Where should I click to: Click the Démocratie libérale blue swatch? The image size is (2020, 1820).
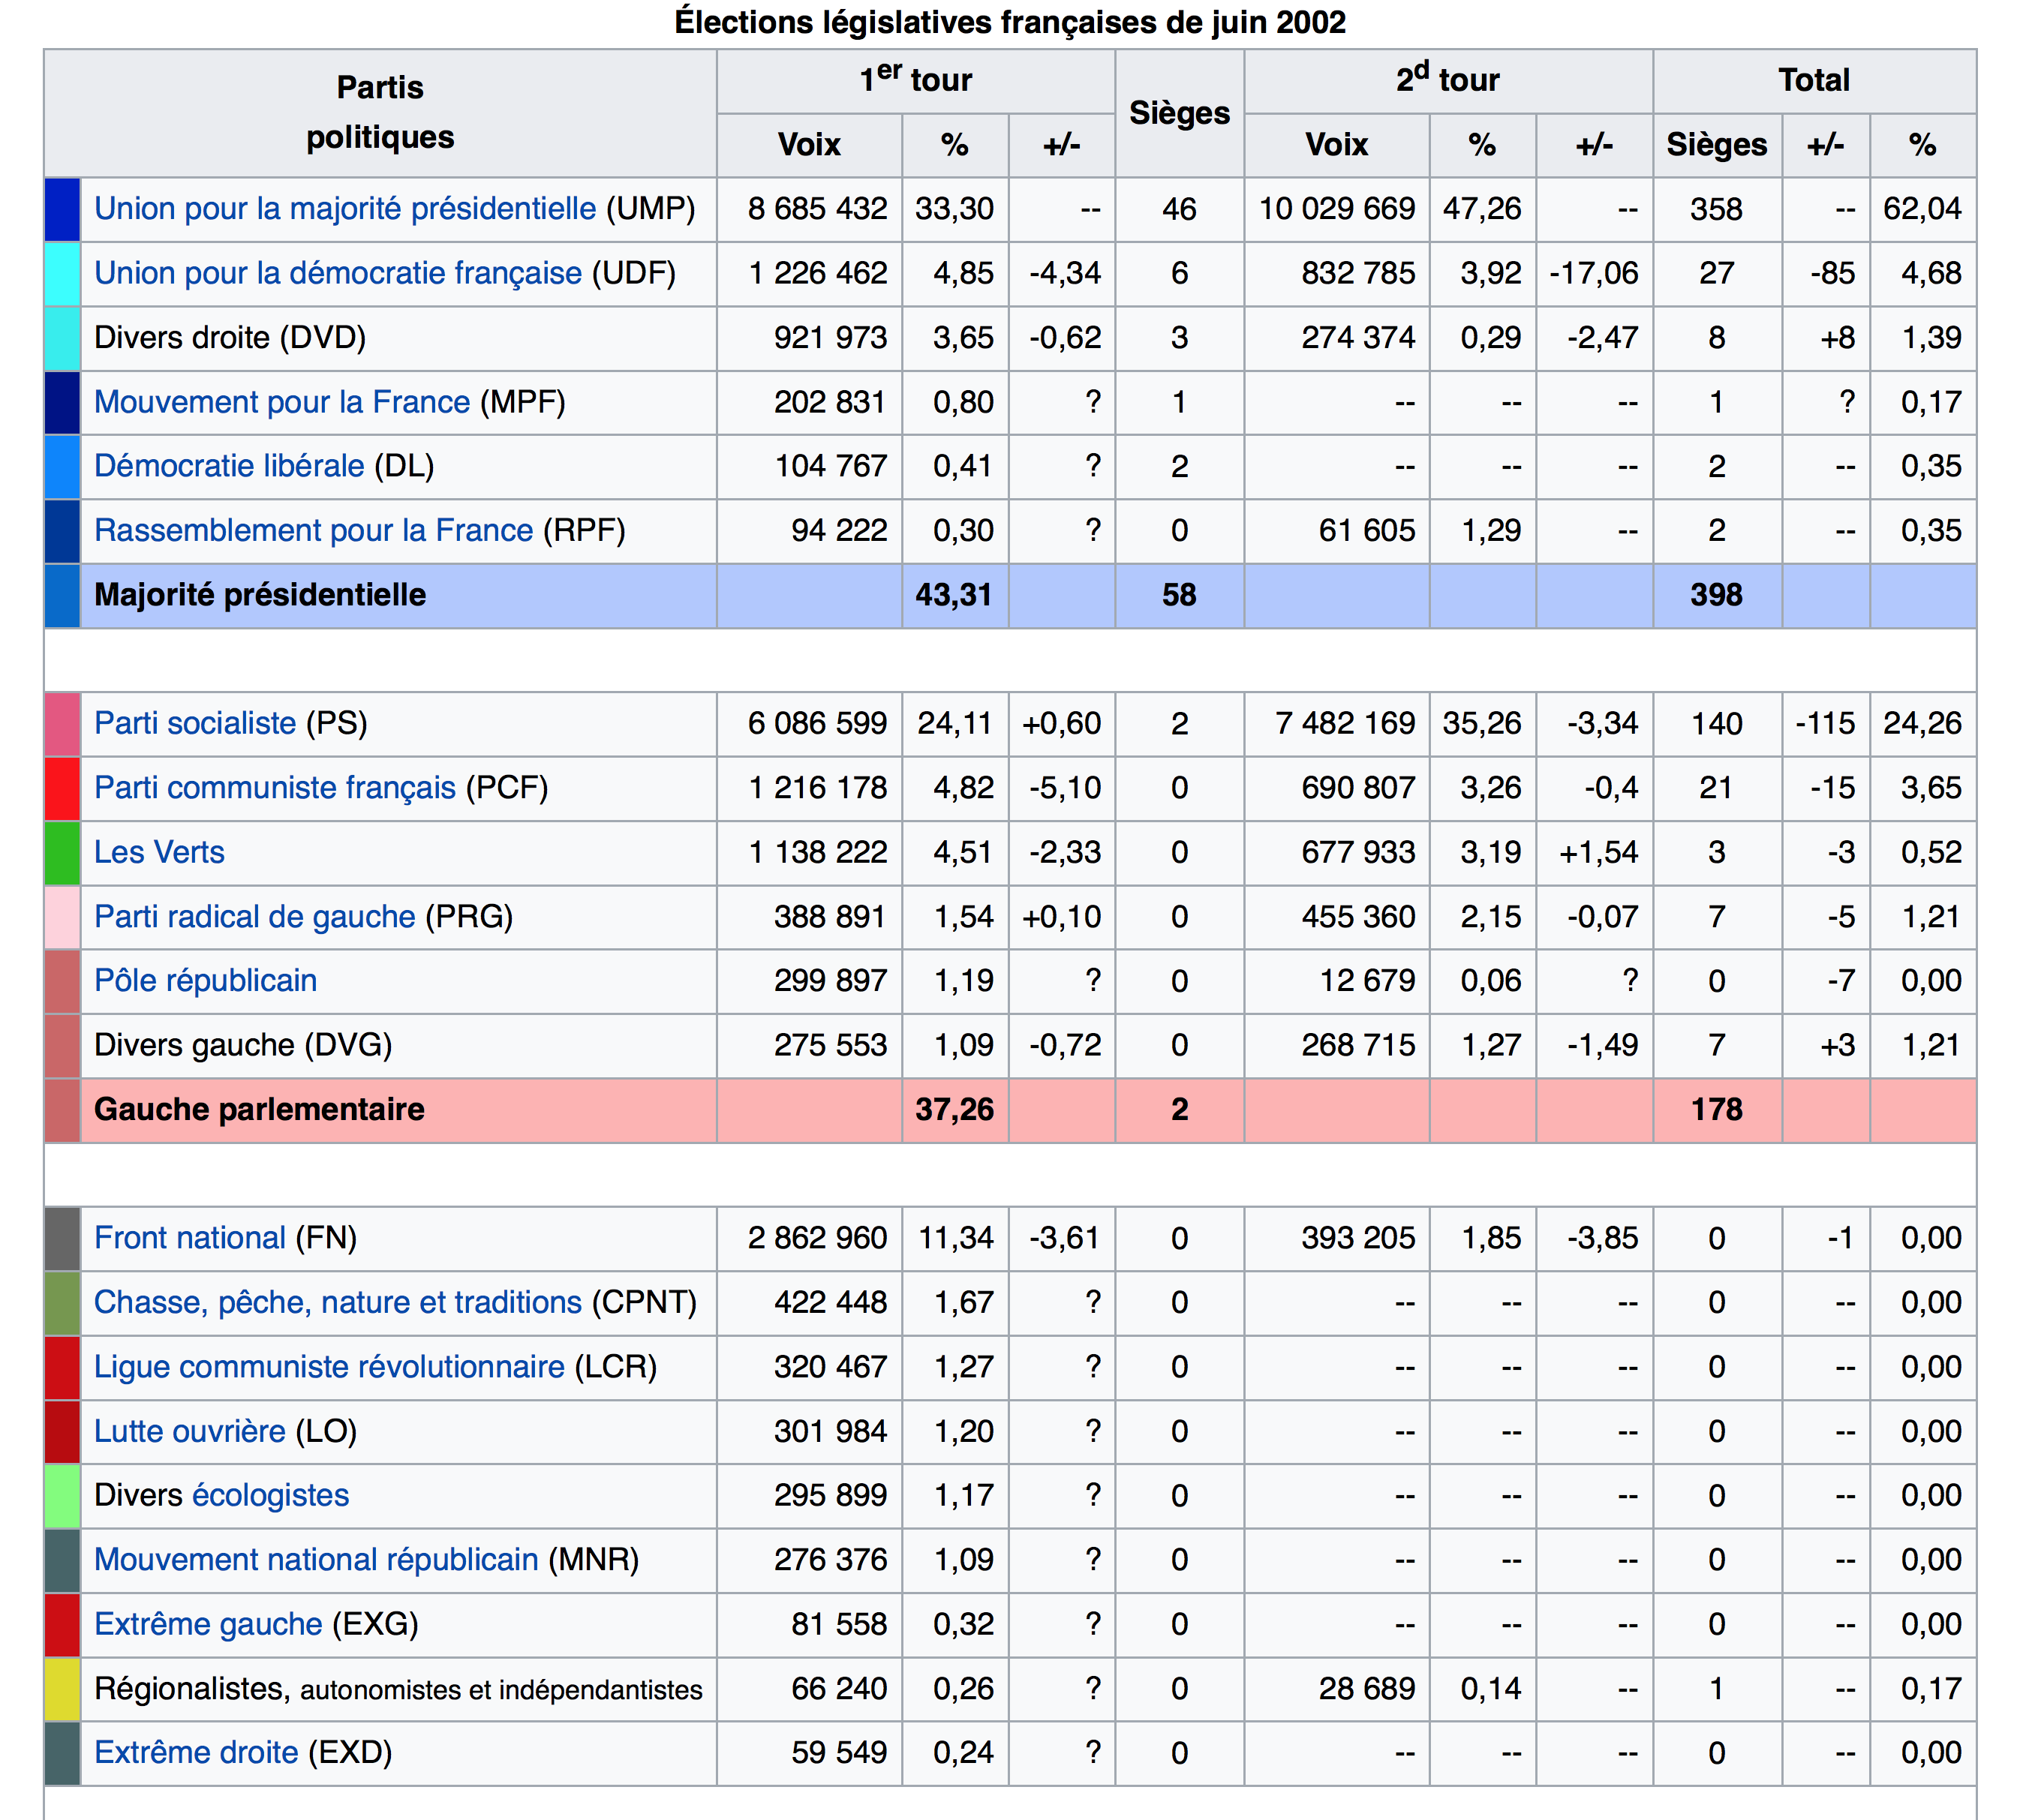[62, 466]
